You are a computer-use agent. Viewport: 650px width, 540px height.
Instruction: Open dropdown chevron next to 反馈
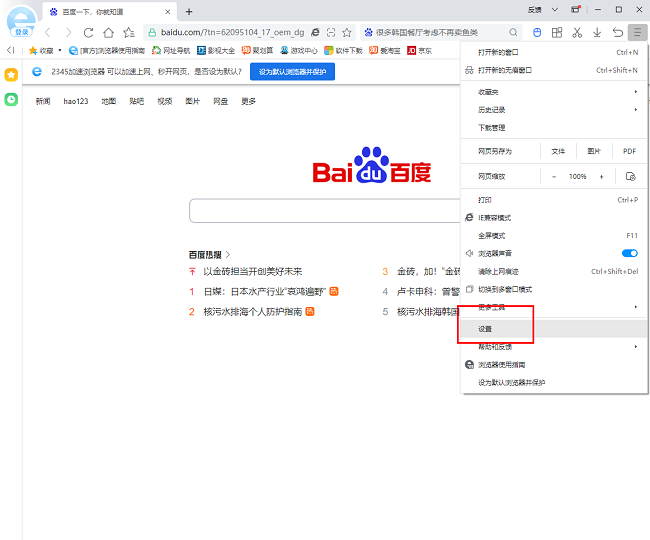click(x=555, y=10)
